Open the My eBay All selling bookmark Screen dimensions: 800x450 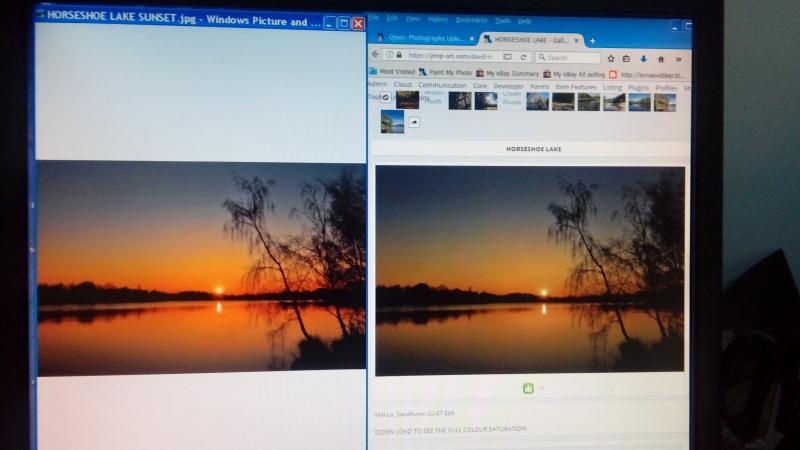(x=574, y=74)
